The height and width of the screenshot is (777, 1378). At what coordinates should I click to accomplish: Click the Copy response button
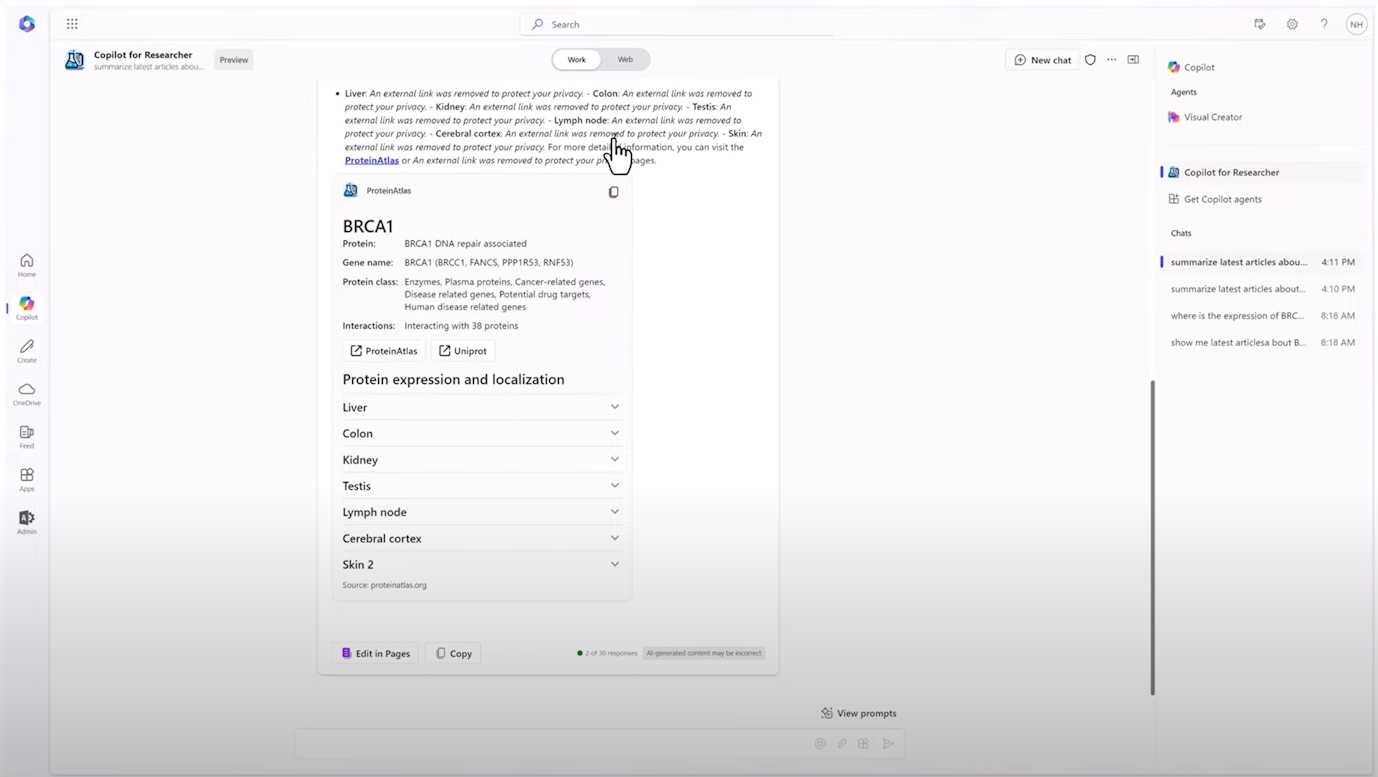(x=453, y=653)
